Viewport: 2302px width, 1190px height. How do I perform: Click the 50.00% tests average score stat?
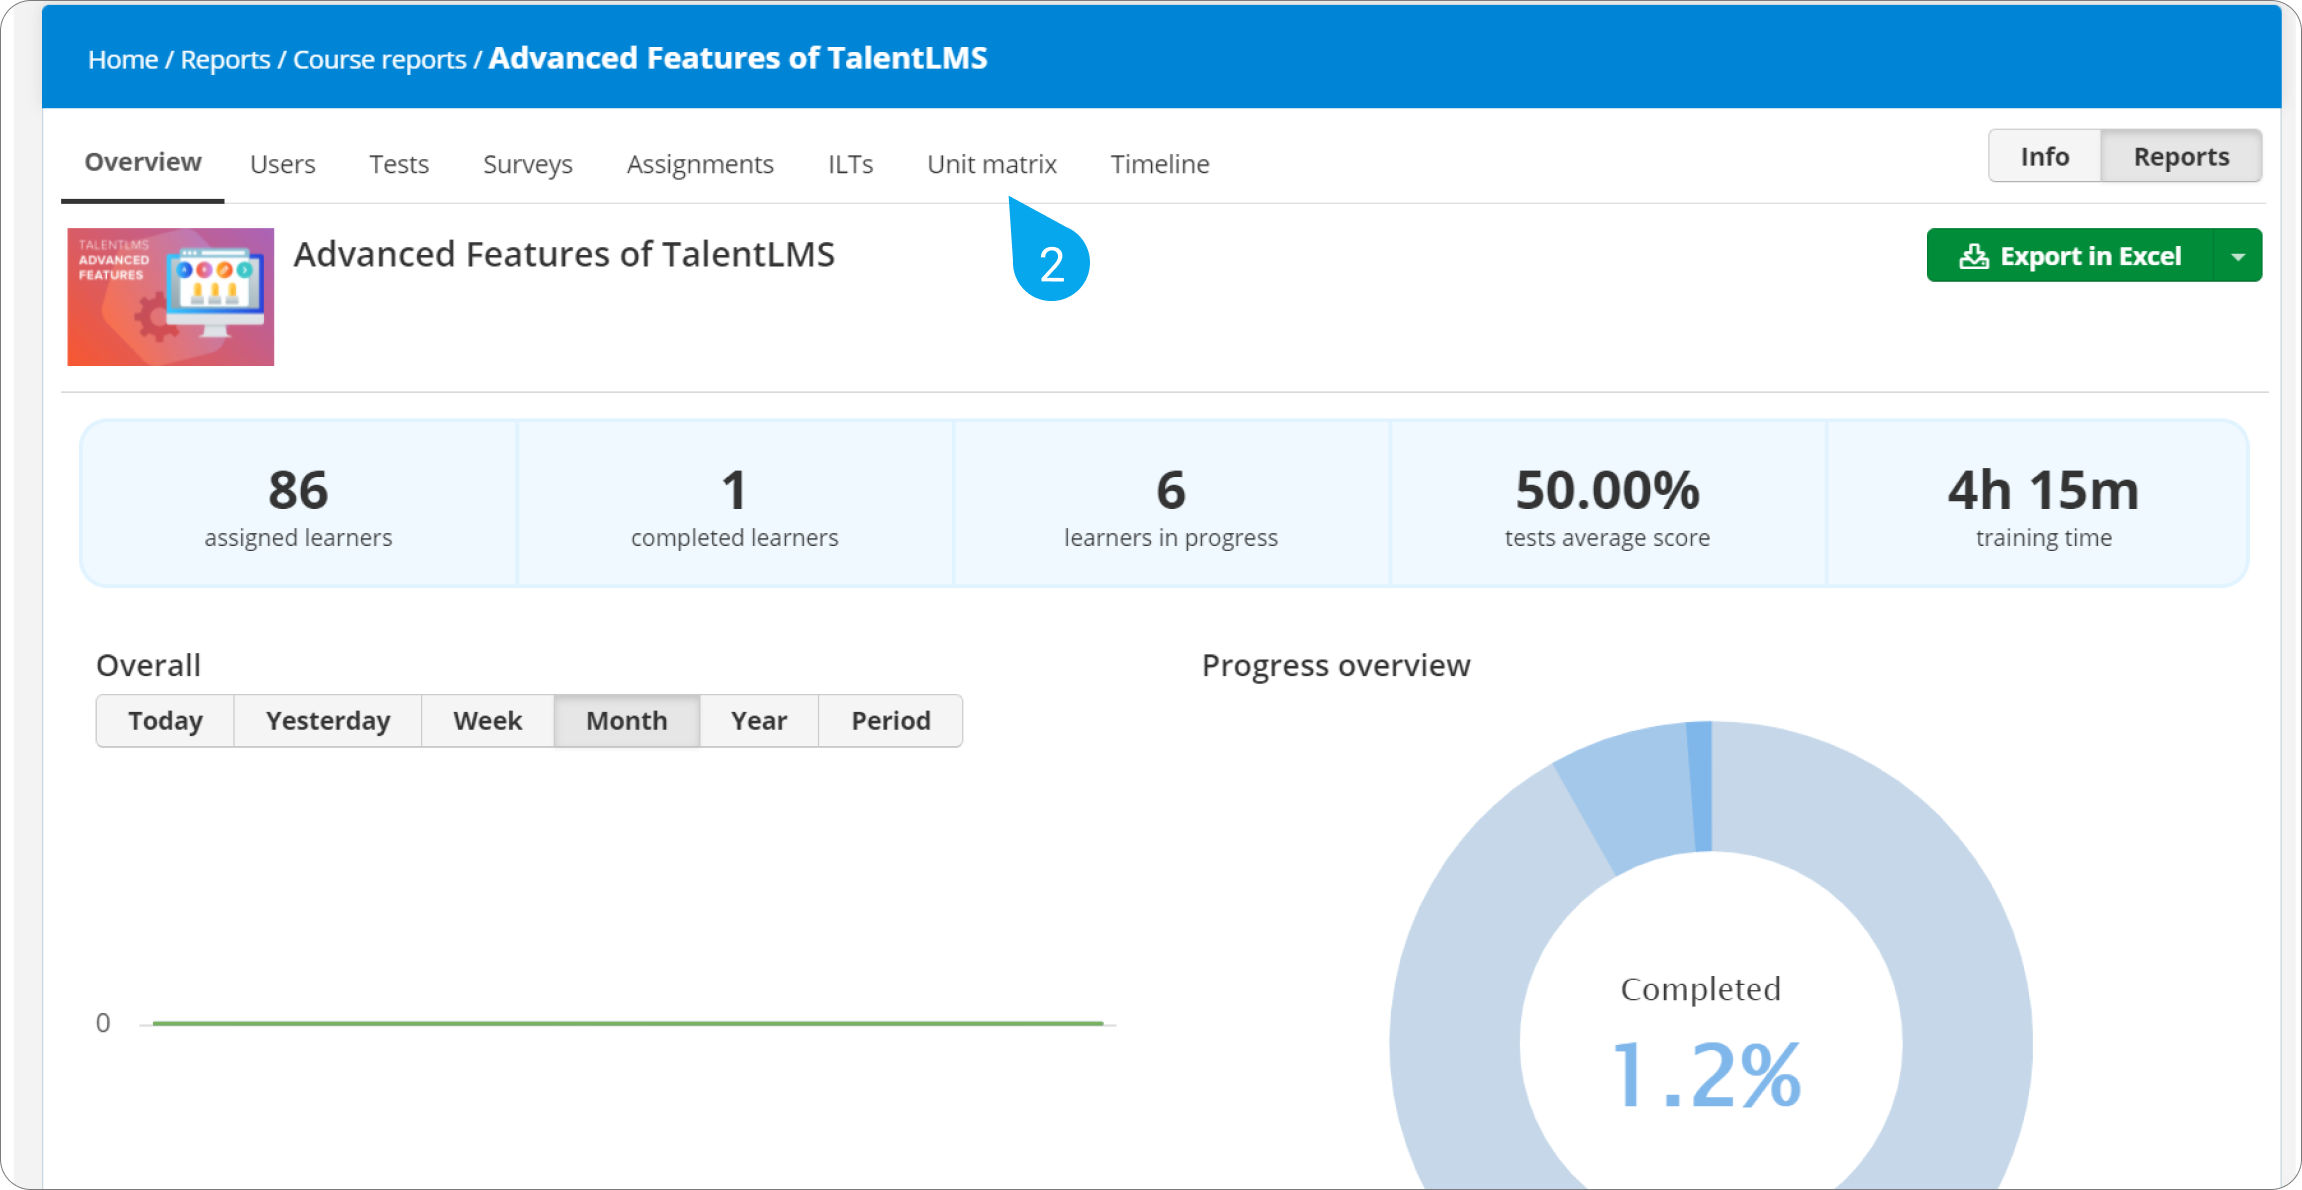coord(1607,505)
